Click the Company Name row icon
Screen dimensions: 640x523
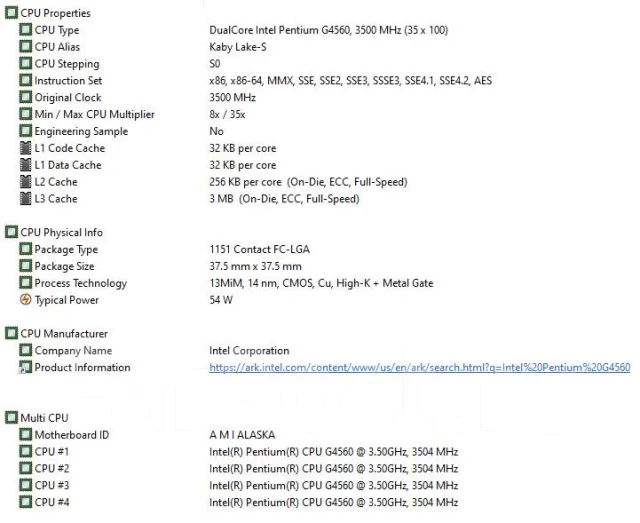[25, 350]
